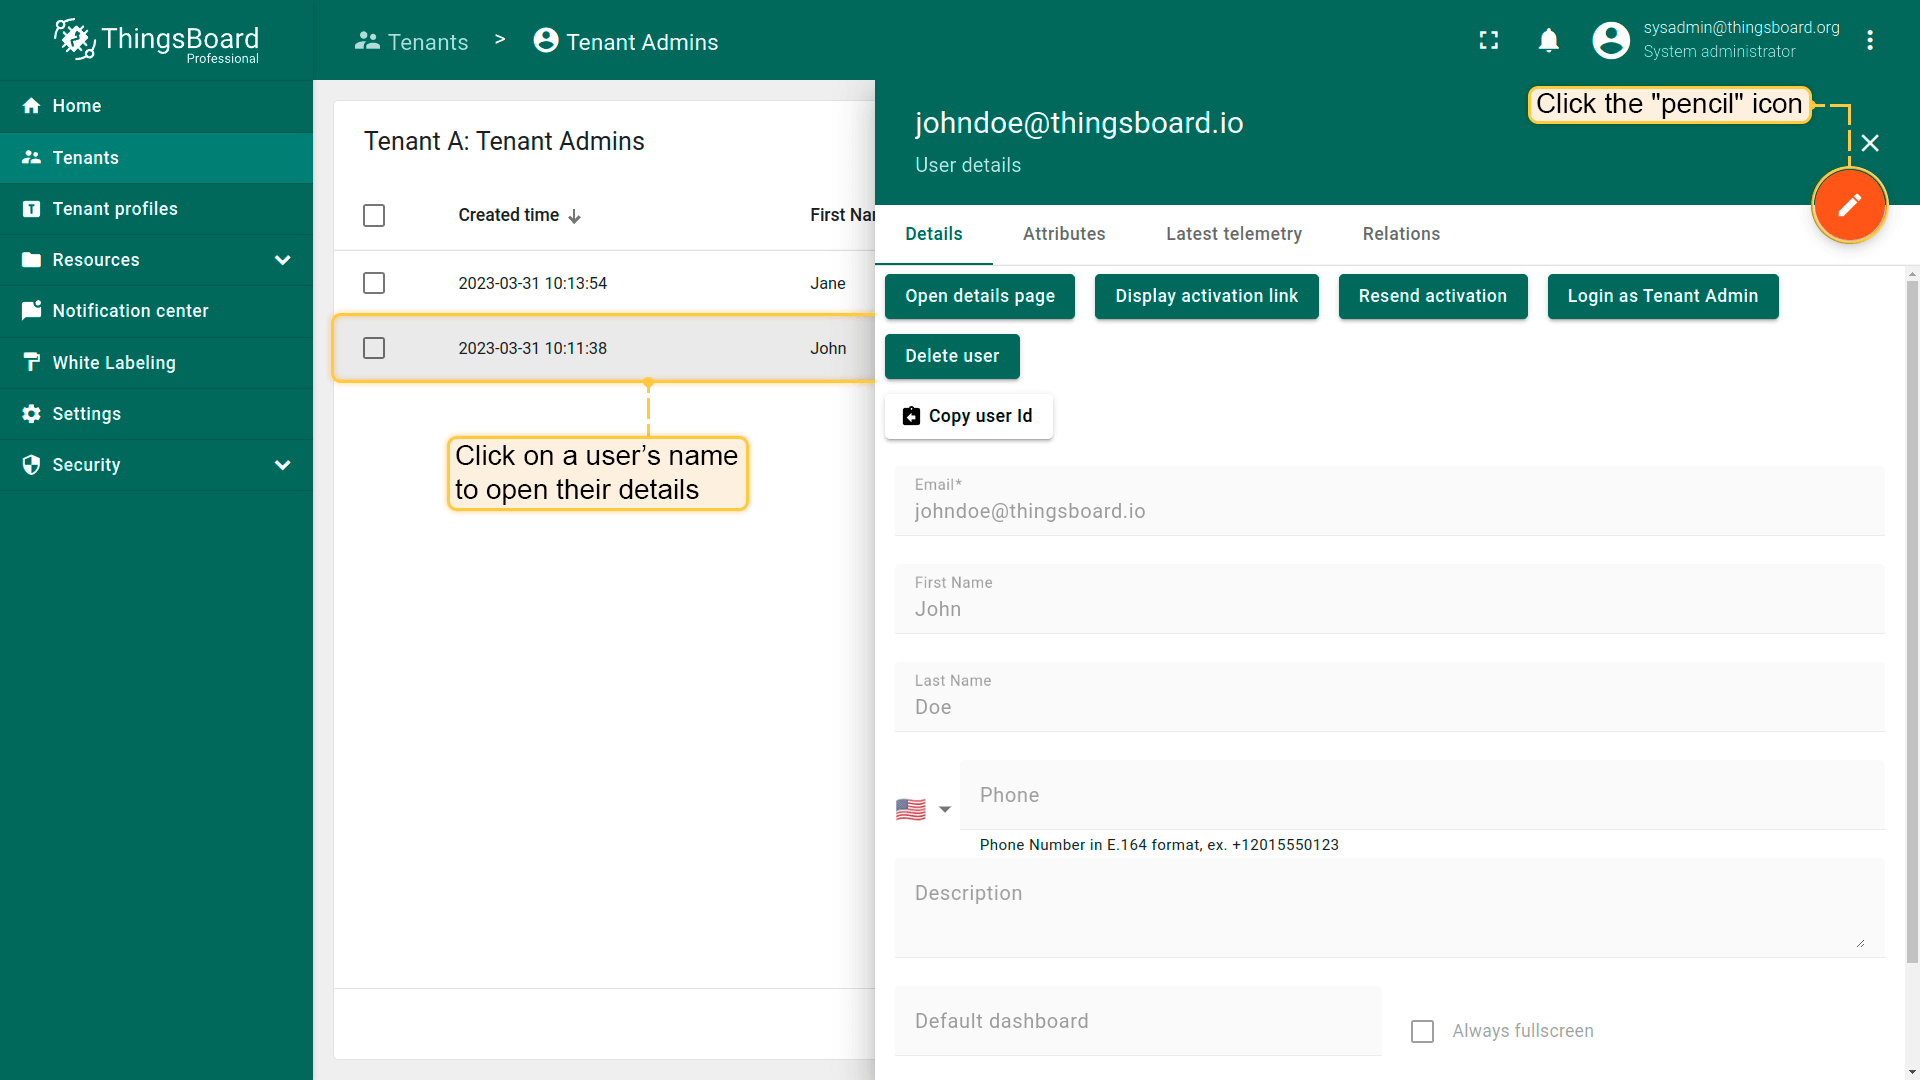Click the White Labeling paint roller icon

[32, 362]
